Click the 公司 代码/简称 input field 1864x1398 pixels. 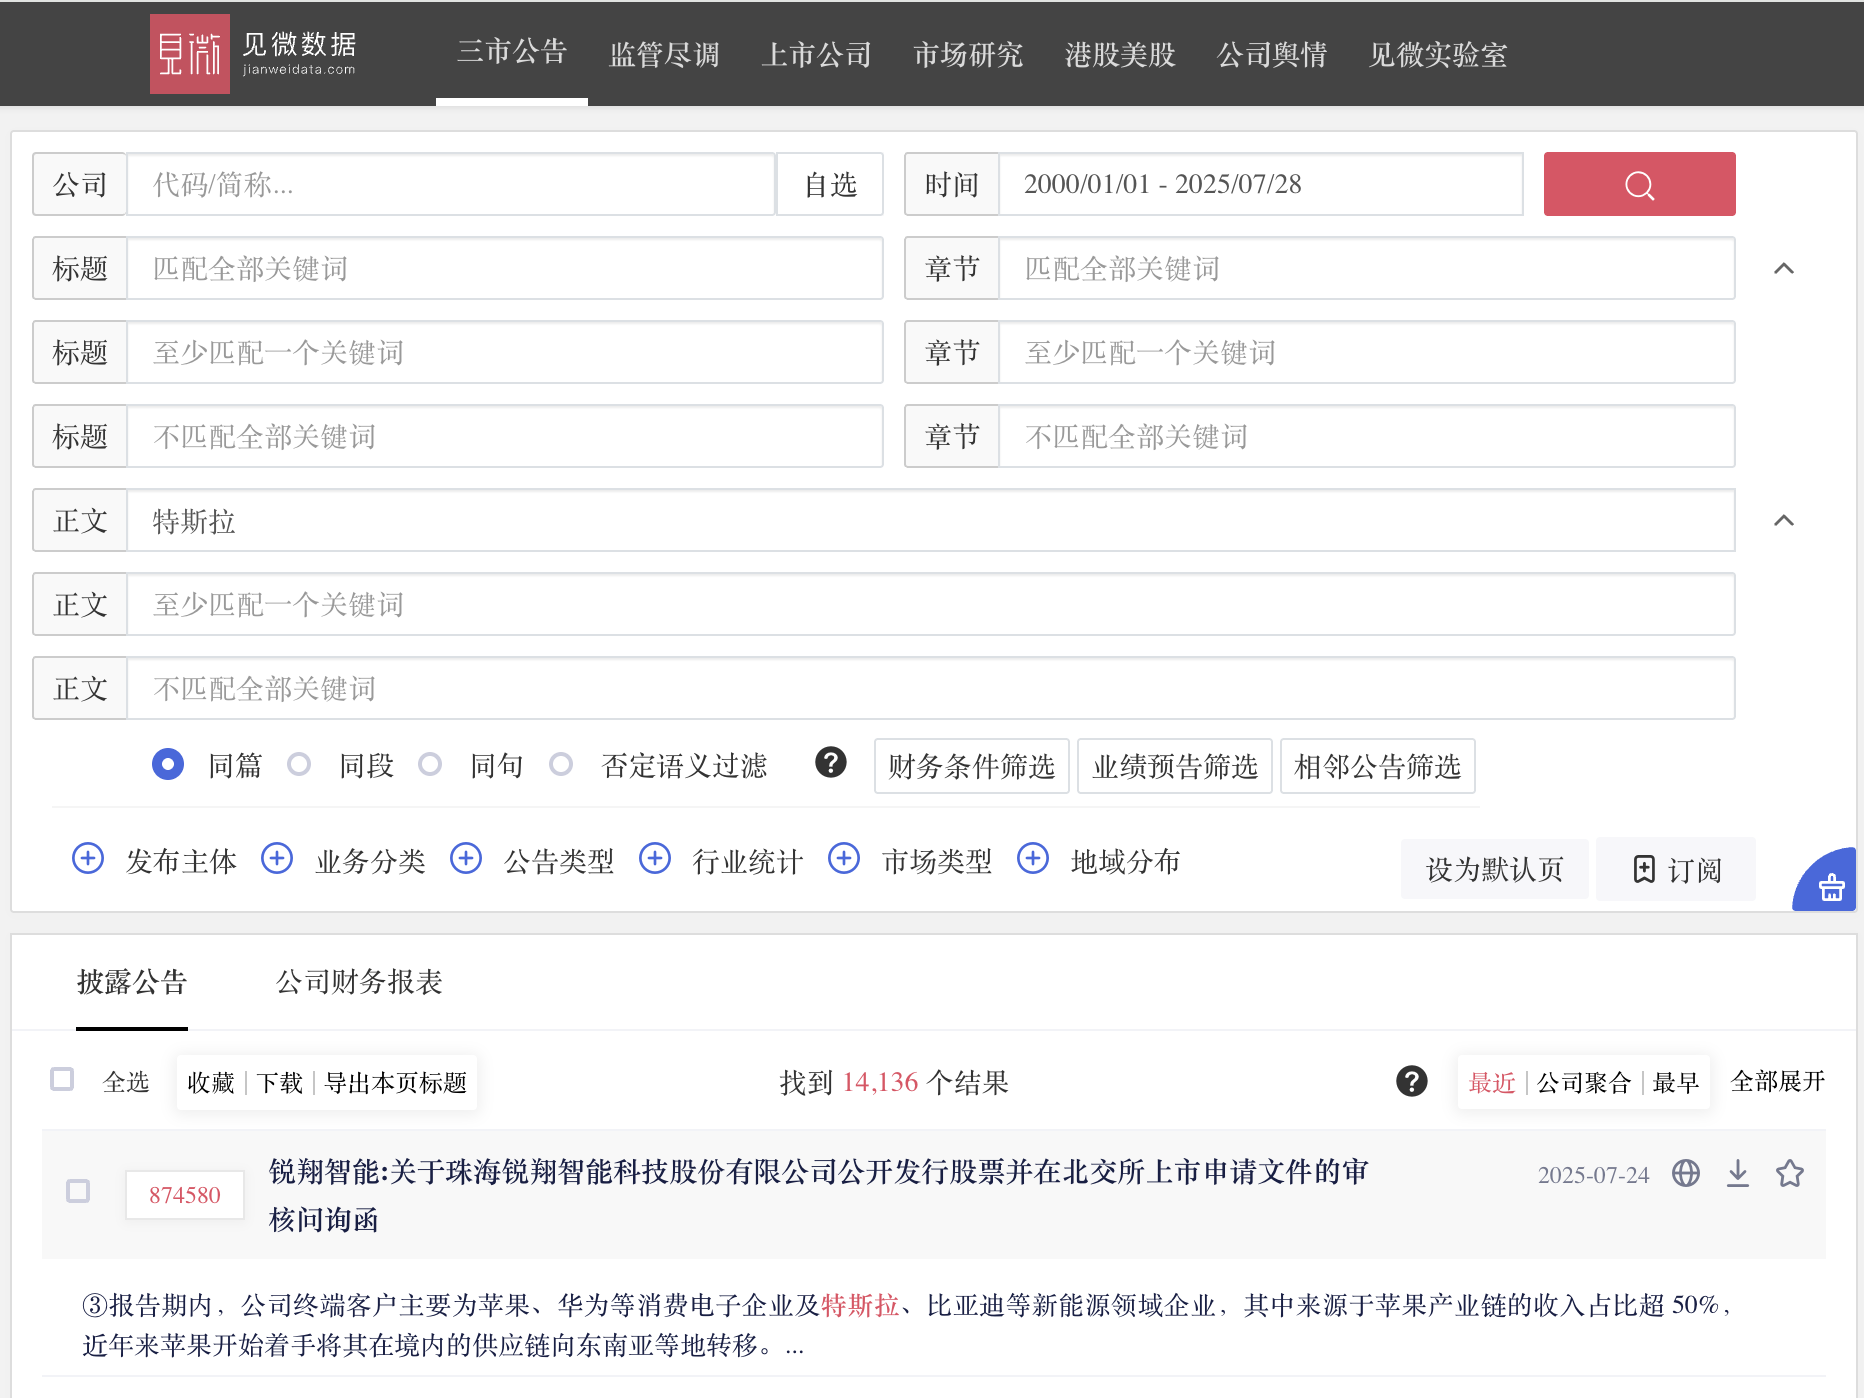[450, 184]
